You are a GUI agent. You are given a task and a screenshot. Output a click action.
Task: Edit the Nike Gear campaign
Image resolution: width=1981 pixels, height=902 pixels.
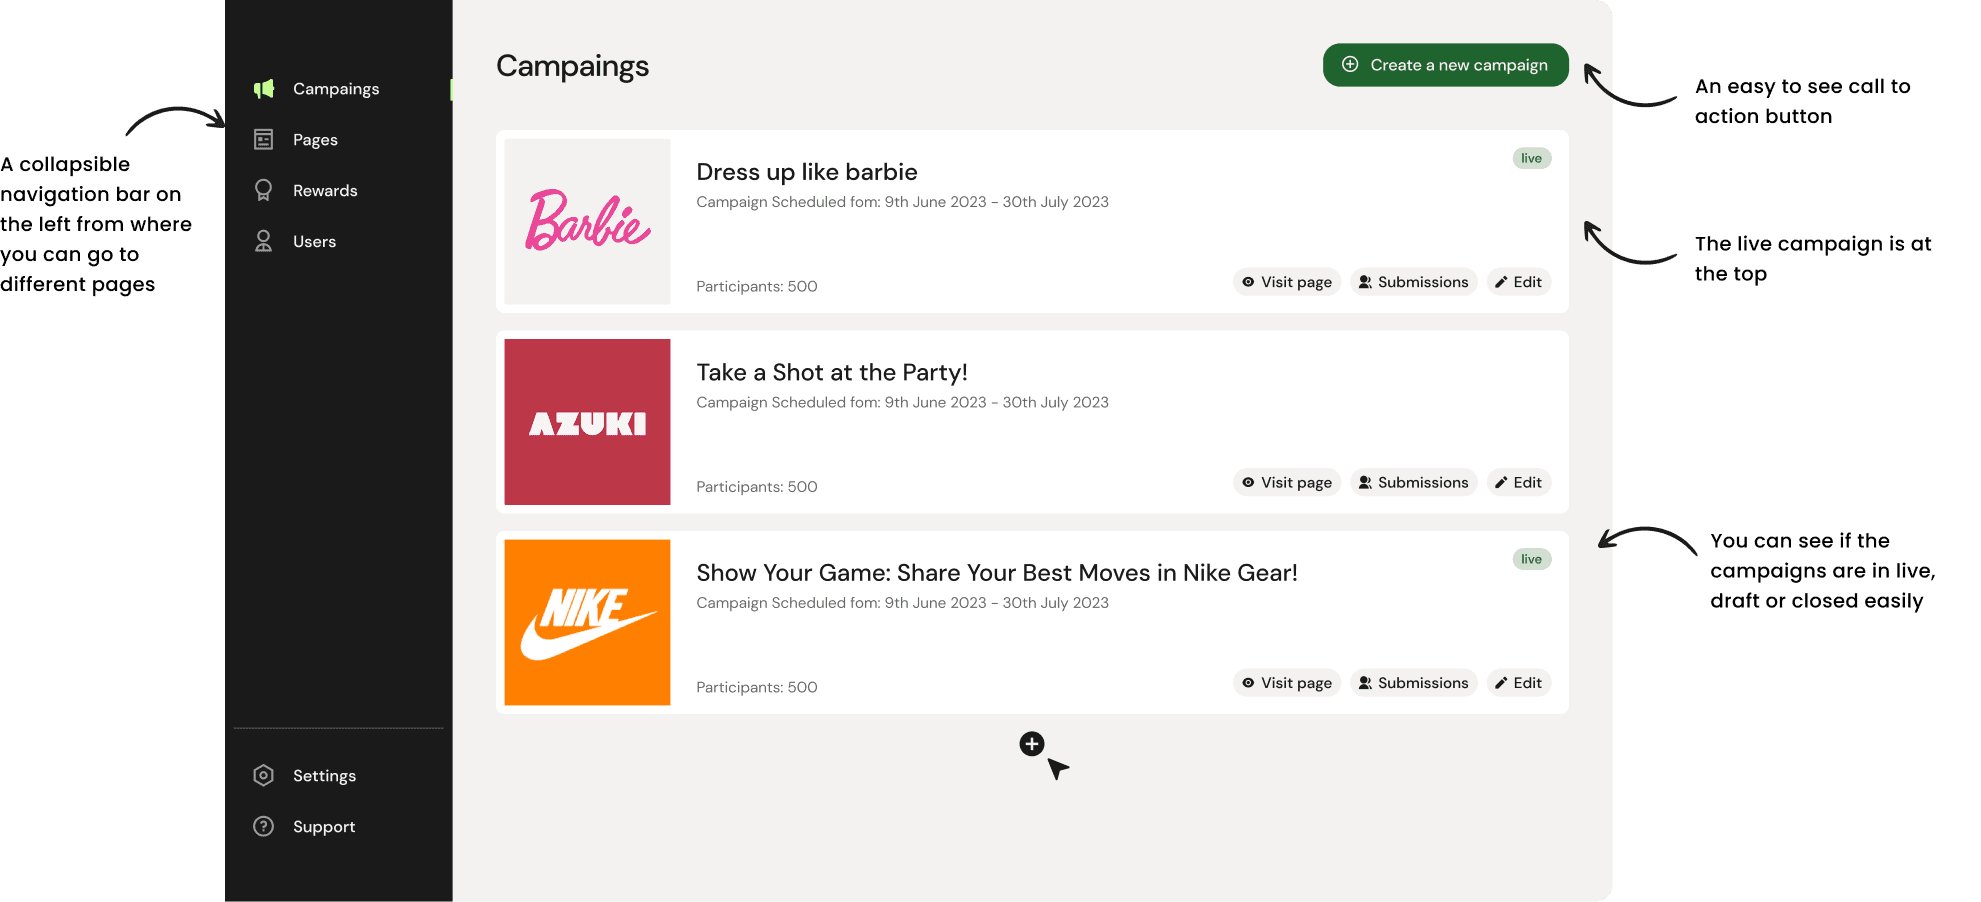click(1518, 683)
